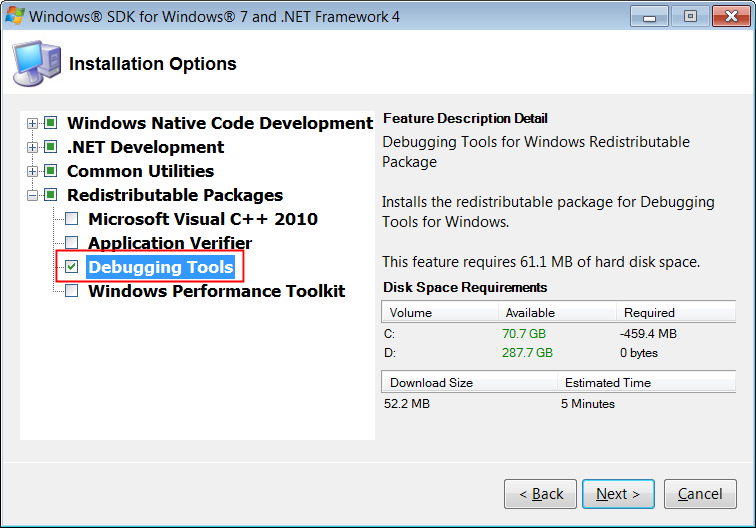This screenshot has height=528, width=756.
Task: Toggle .NET Development green checkbox
Action: pyautogui.click(x=51, y=147)
